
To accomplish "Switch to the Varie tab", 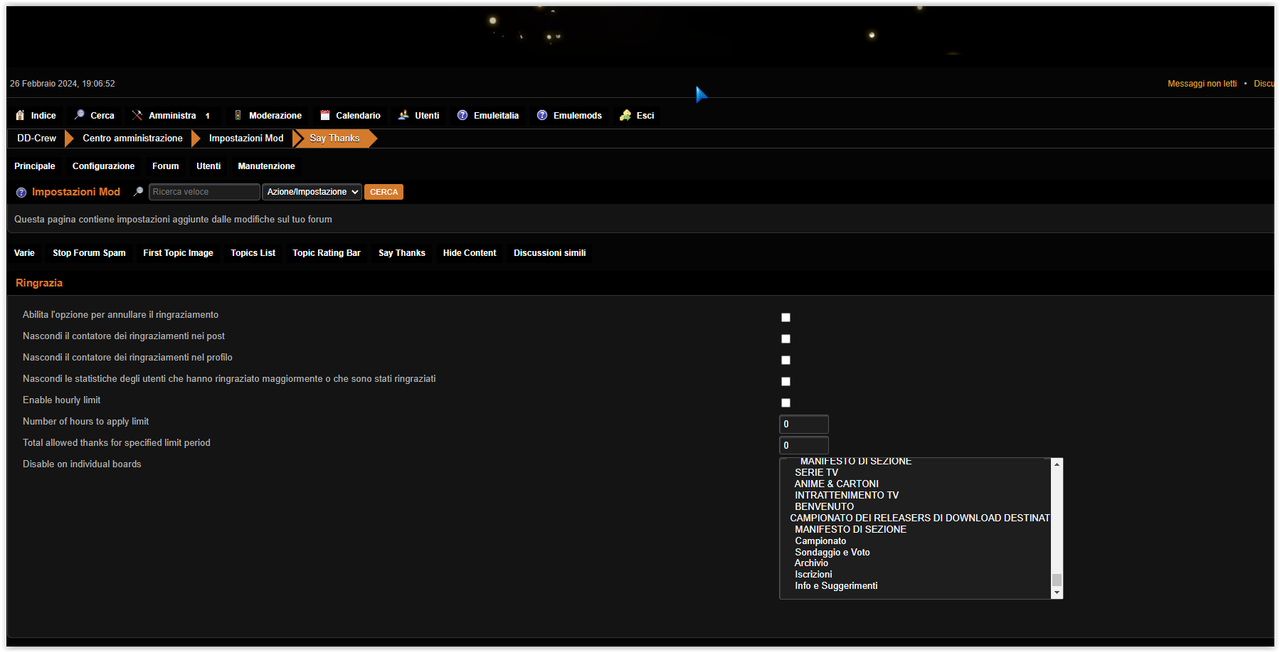I will pos(24,253).
